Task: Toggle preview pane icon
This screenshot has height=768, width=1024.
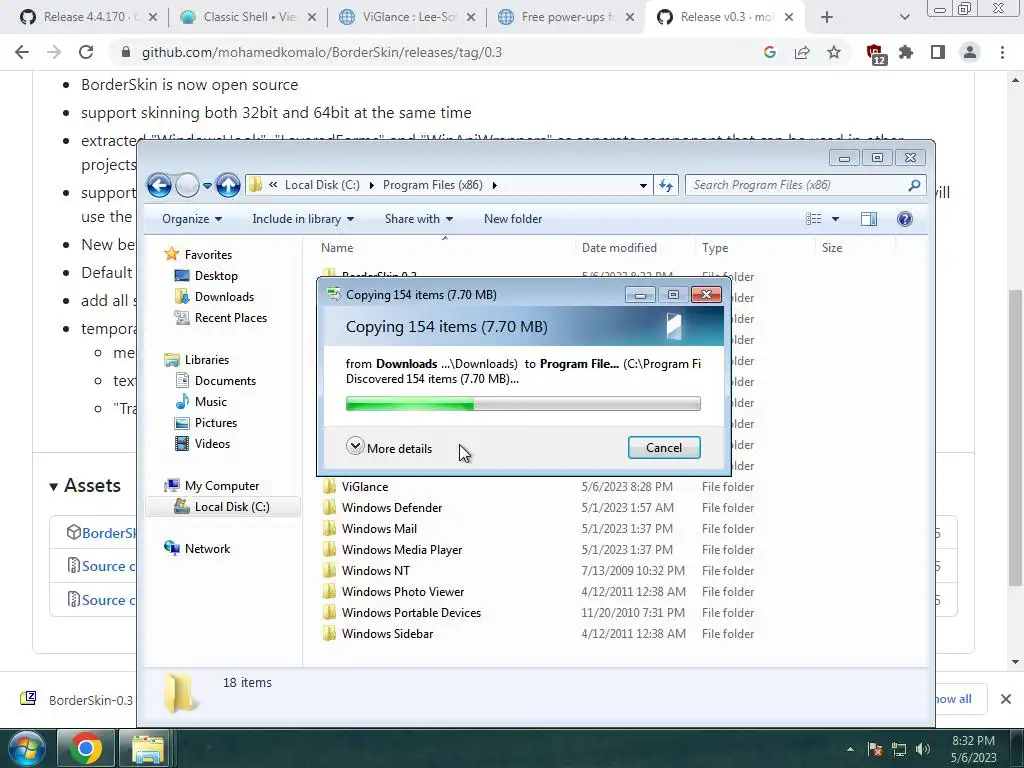Action: (869, 219)
